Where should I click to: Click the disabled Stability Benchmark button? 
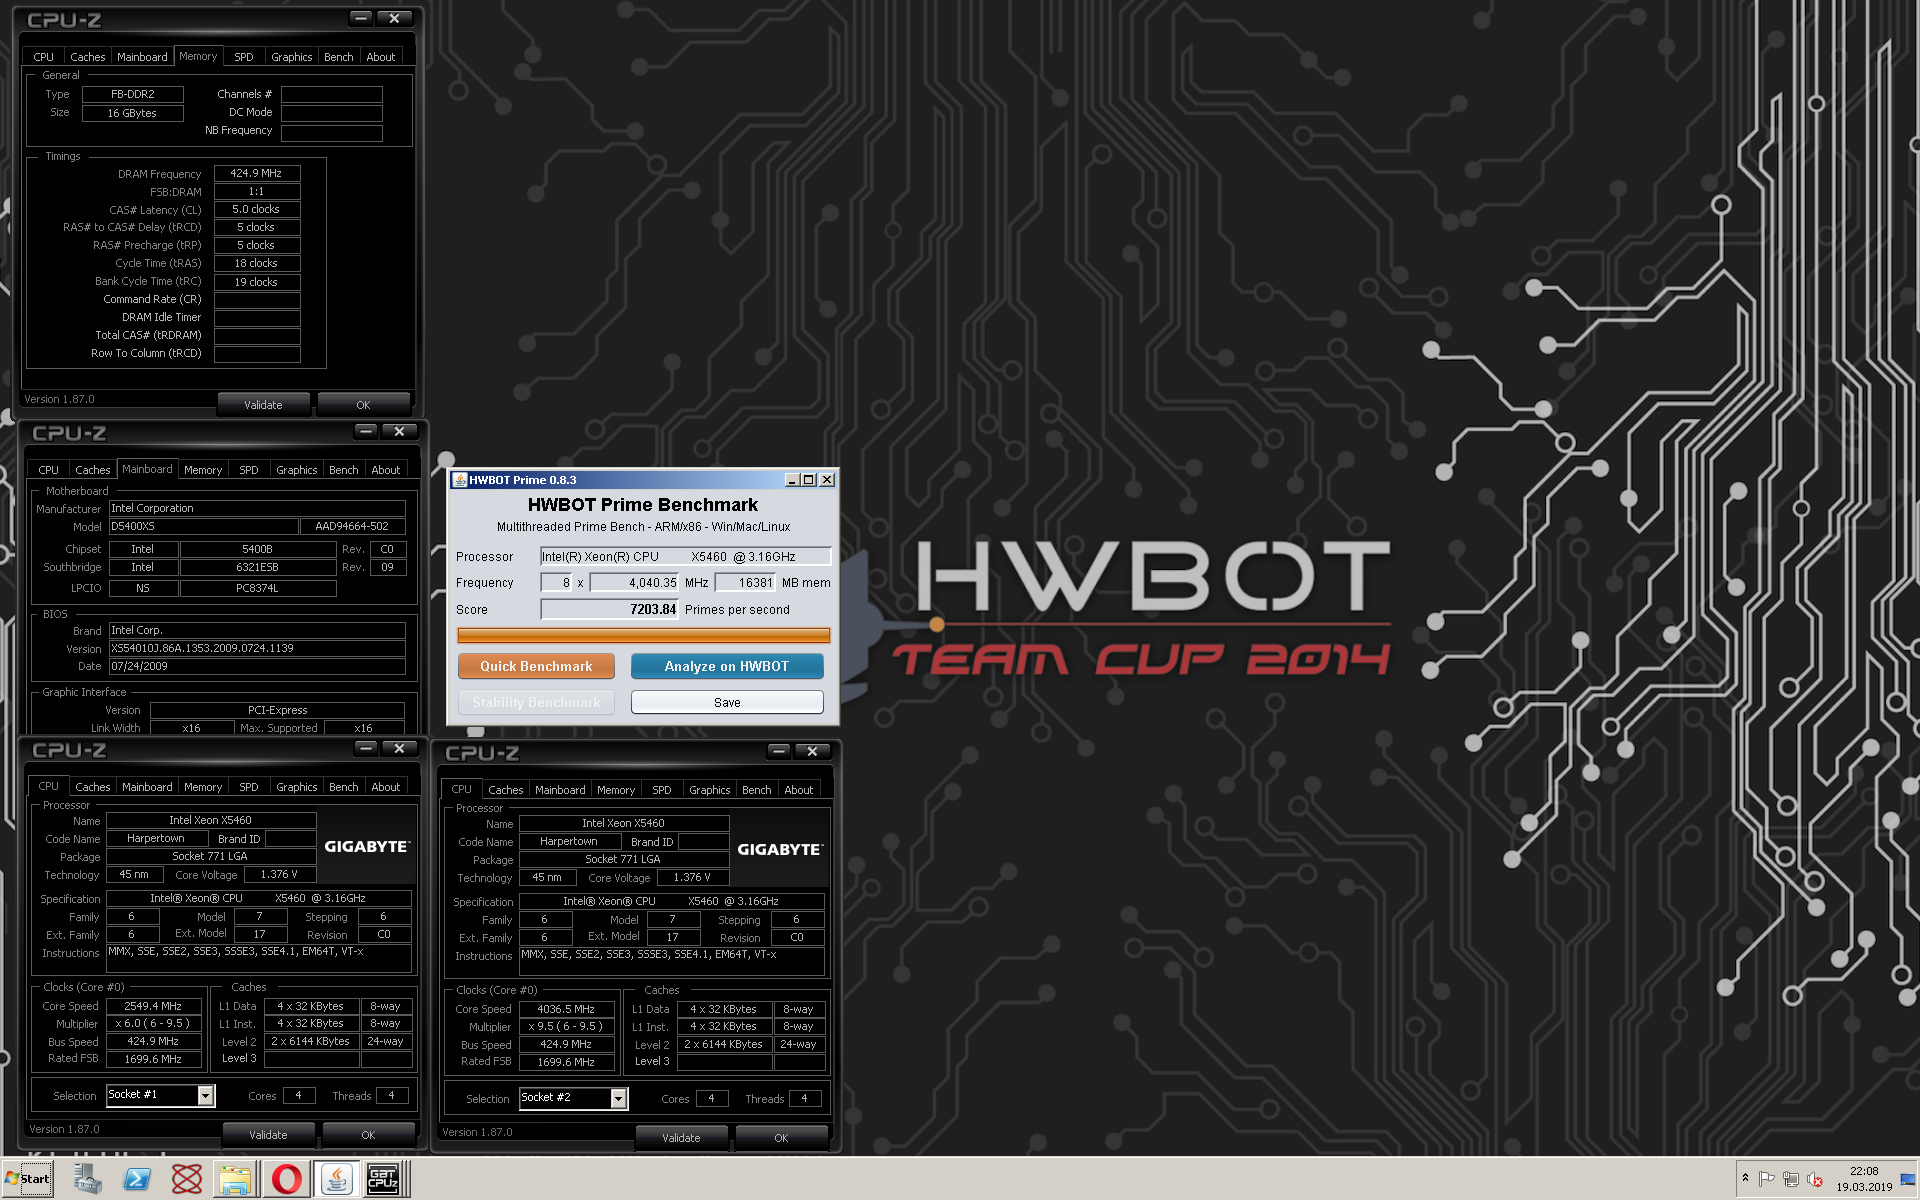[536, 702]
